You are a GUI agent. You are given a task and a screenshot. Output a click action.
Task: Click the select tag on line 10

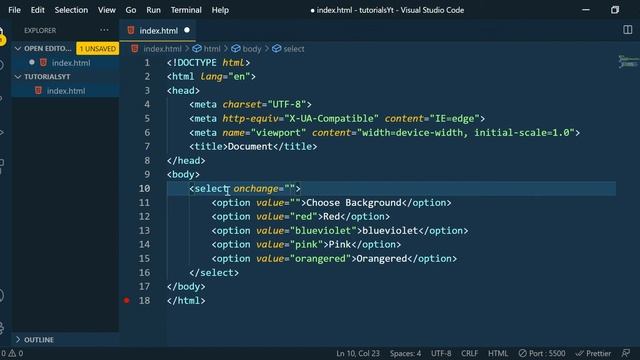point(211,189)
